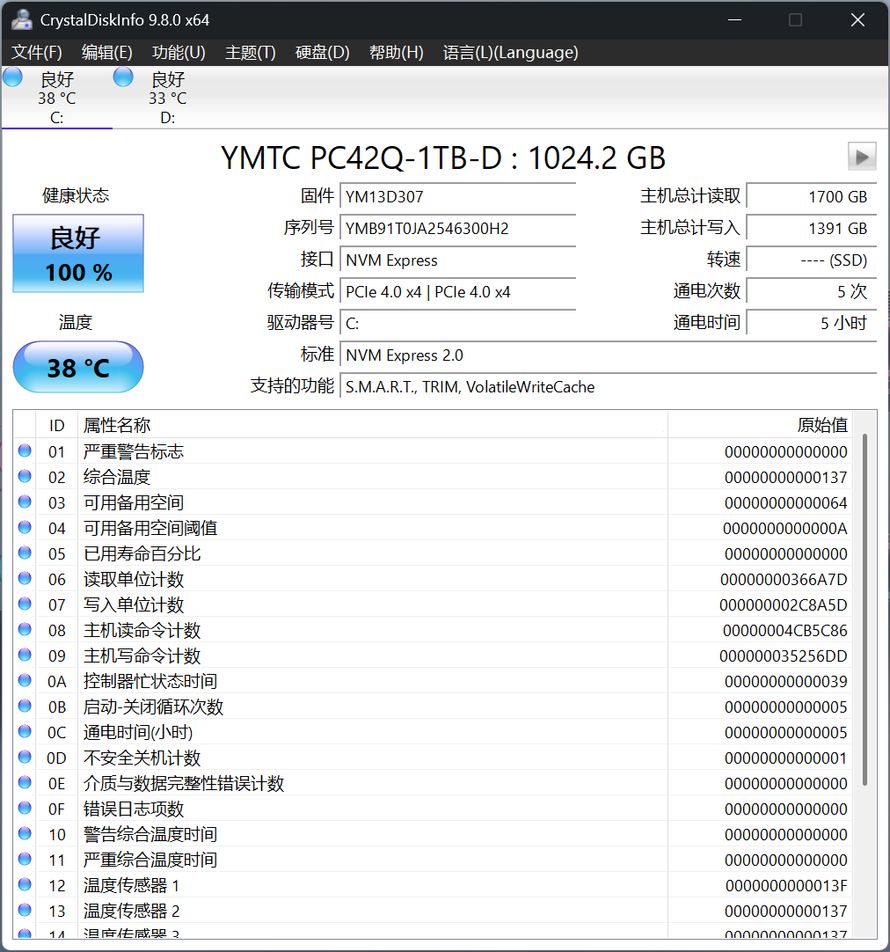Click the standard field NVM Express 2.0
Viewport: 890px width, 952px height.
click(608, 355)
